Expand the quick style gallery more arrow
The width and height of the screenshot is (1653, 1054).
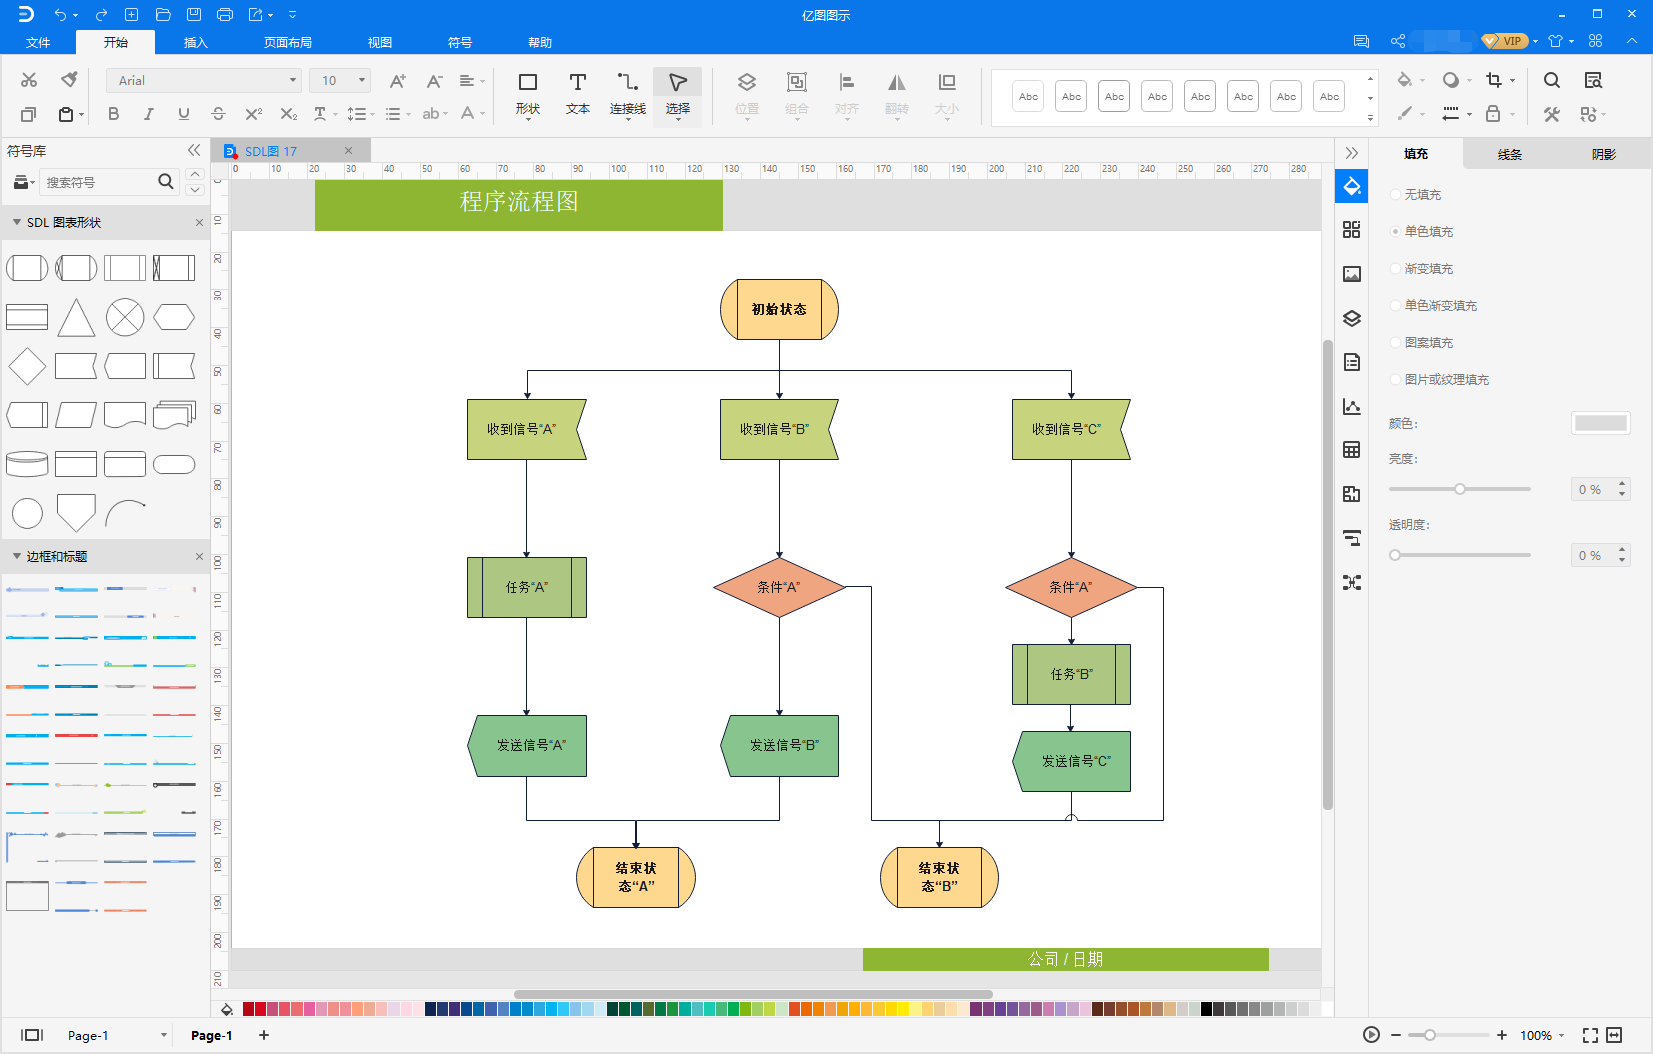pos(1370,118)
